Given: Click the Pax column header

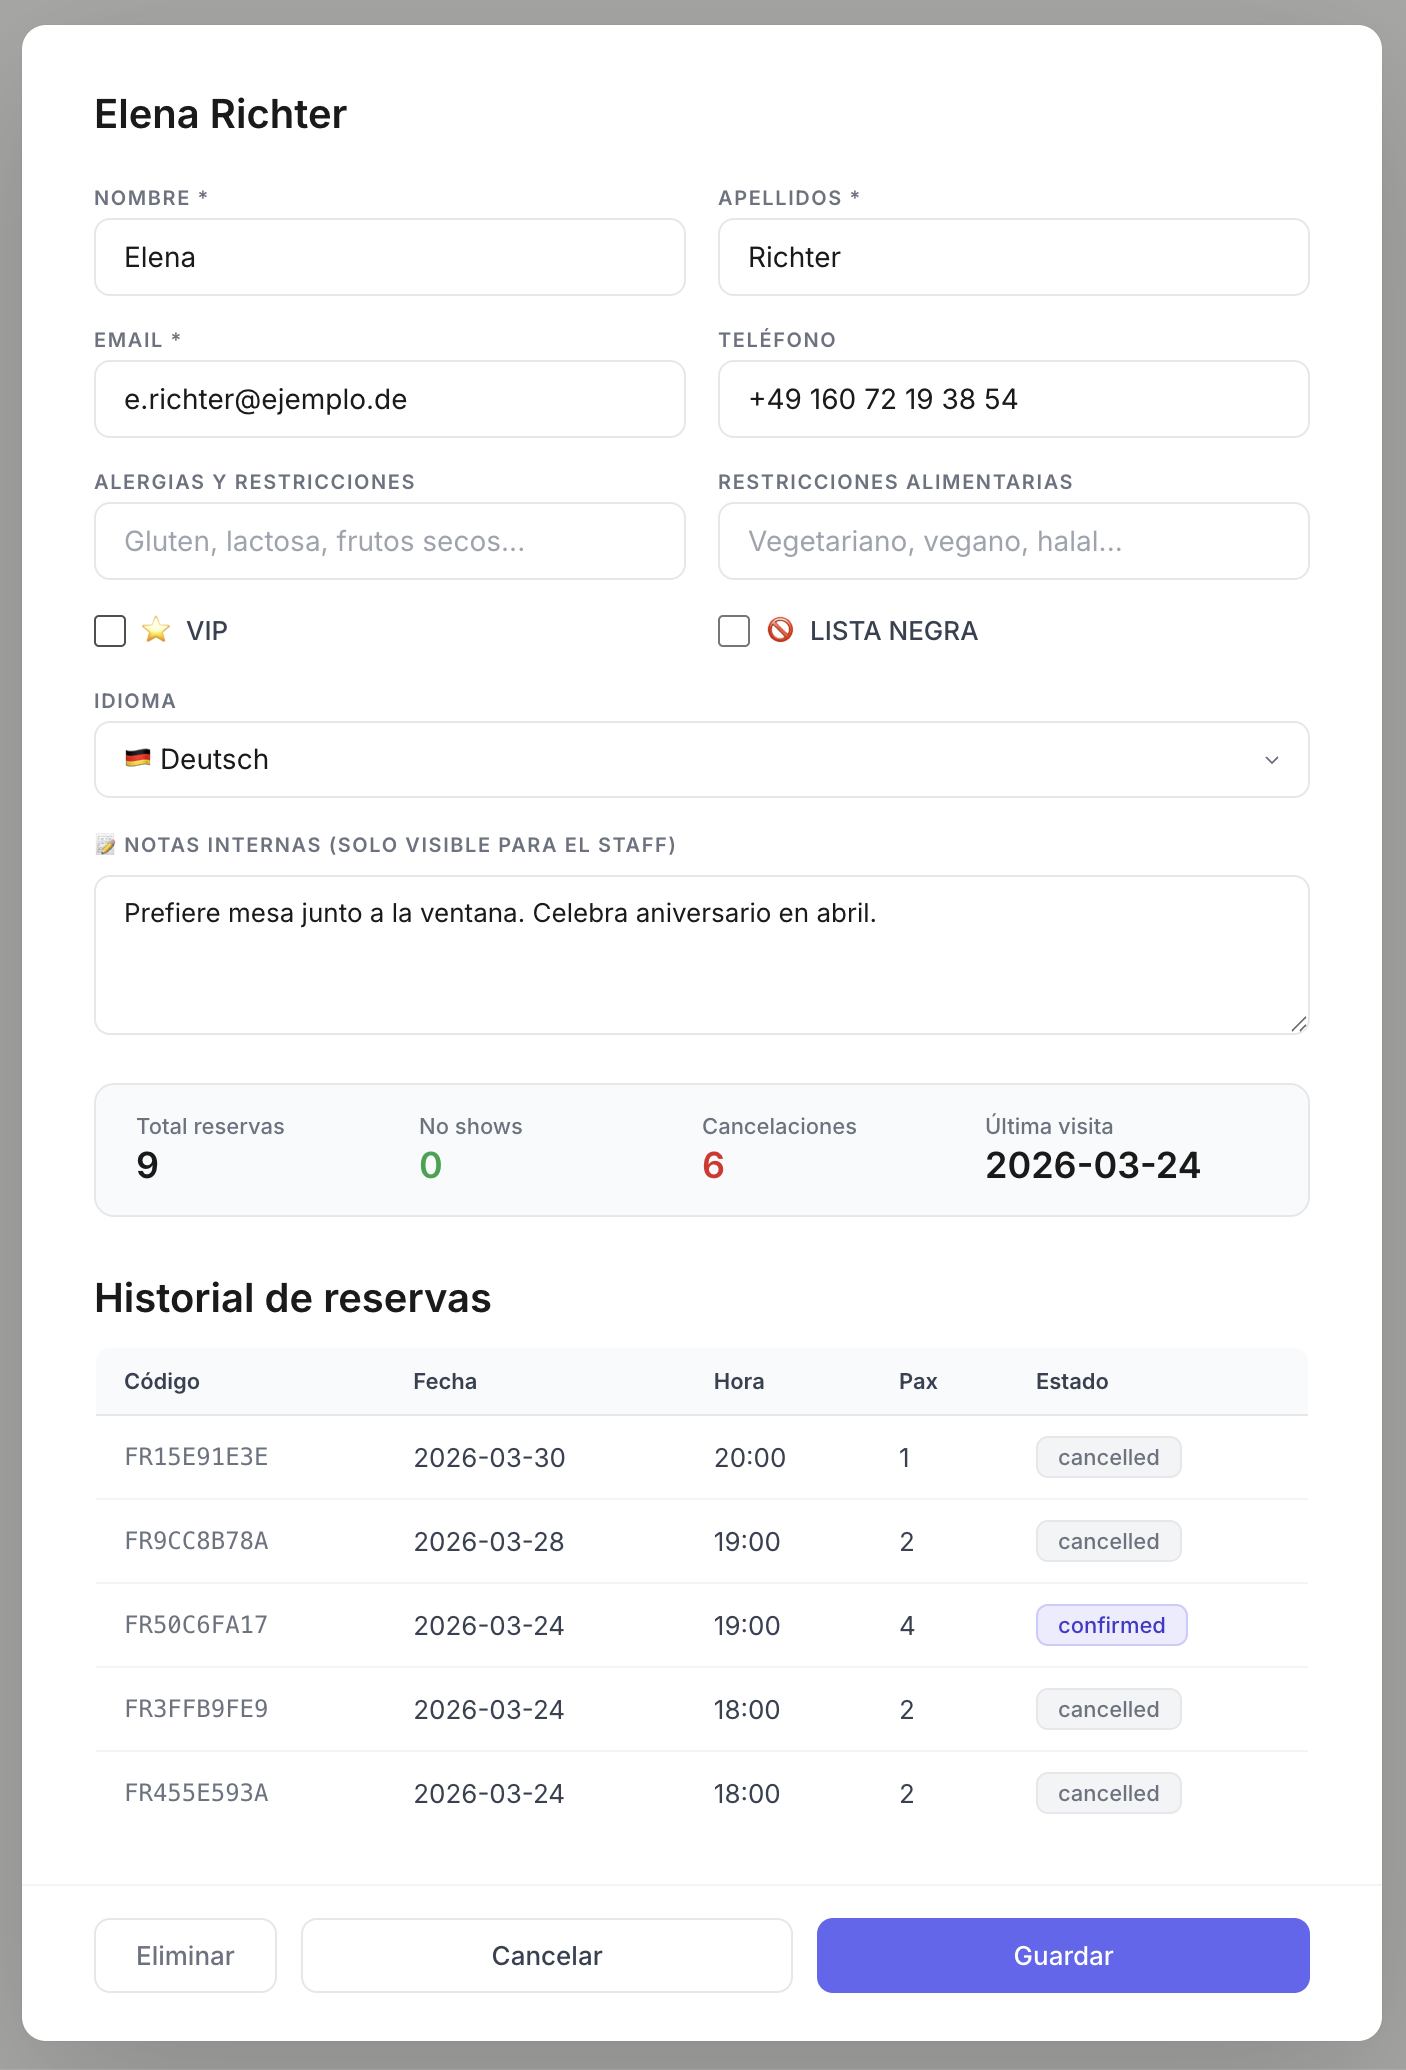Looking at the screenshot, I should (918, 1381).
